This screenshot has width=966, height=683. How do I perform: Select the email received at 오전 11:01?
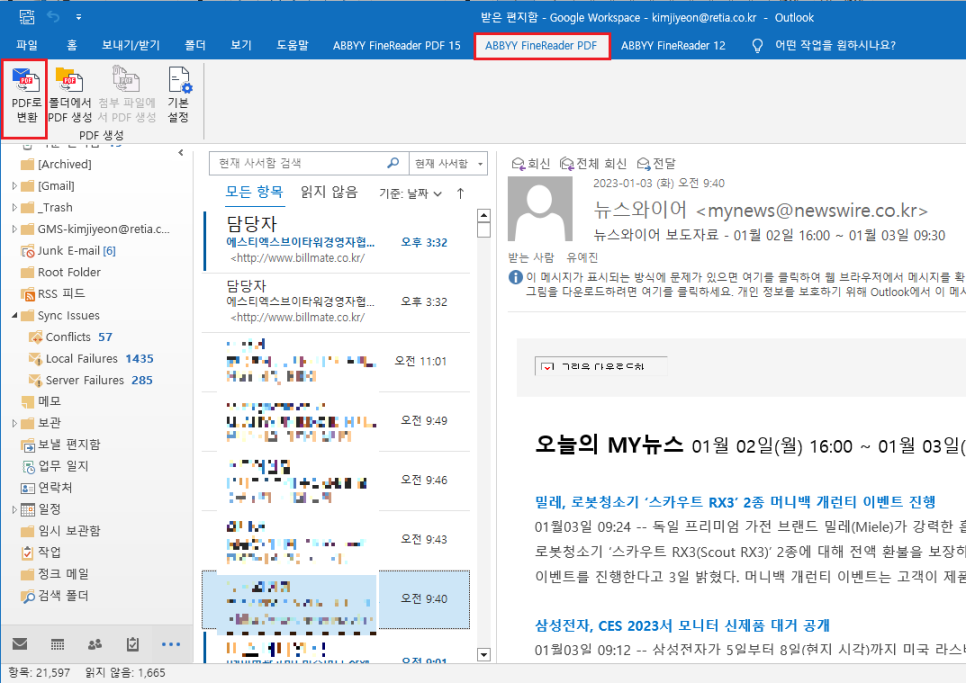(336, 361)
